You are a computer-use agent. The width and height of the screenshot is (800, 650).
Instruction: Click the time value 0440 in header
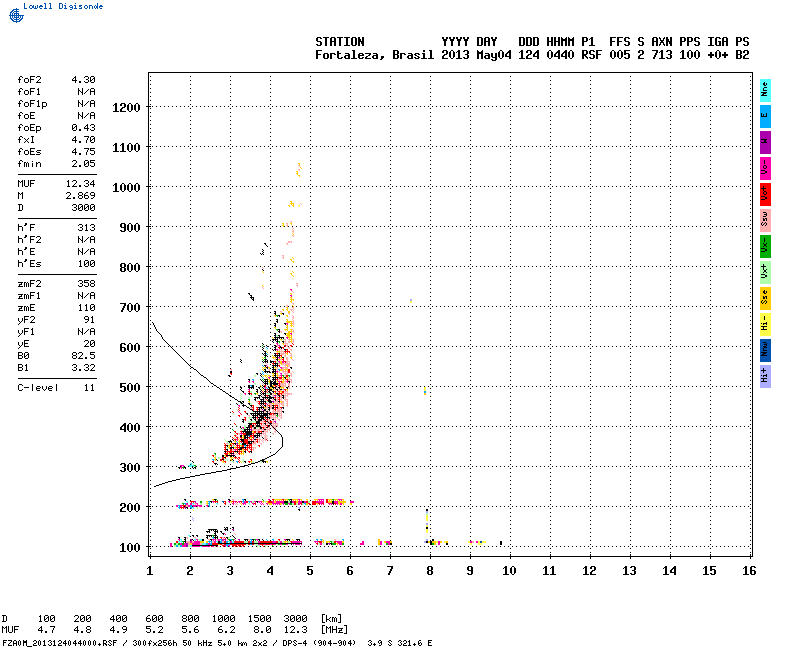click(560, 55)
